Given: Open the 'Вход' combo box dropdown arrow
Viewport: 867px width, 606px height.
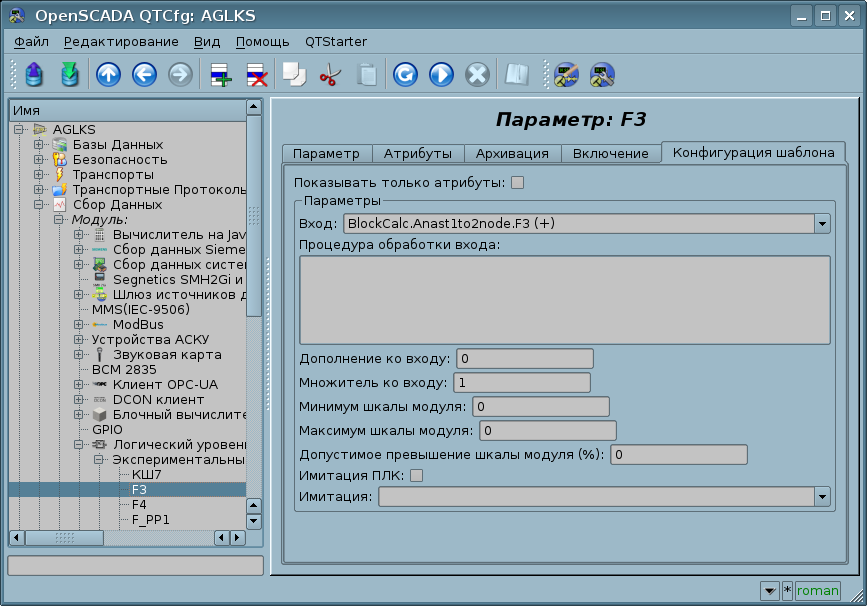Looking at the screenshot, I should [x=822, y=223].
